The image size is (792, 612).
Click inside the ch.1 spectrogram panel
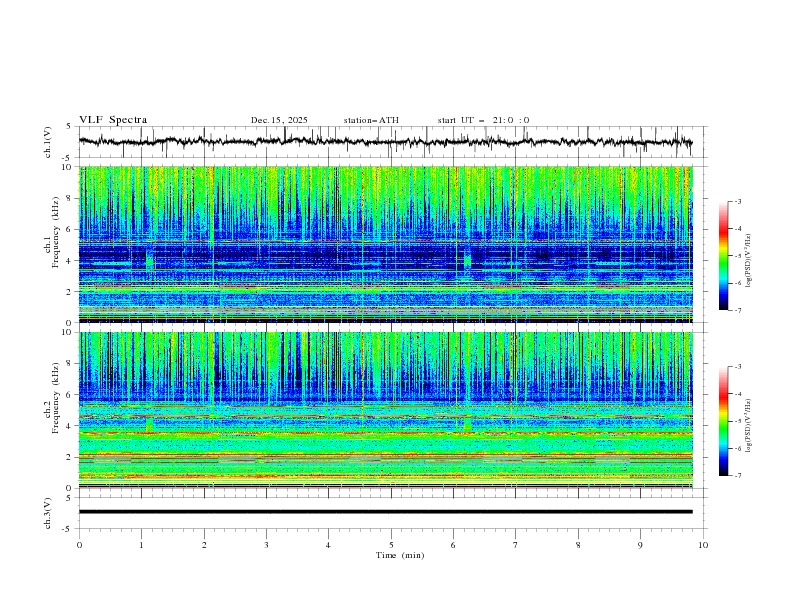(x=385, y=244)
